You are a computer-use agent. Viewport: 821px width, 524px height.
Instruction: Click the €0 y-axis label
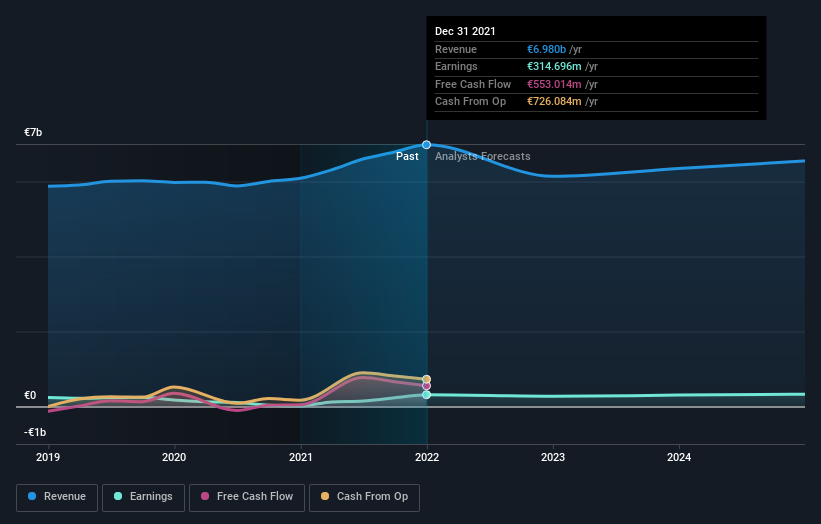30,395
